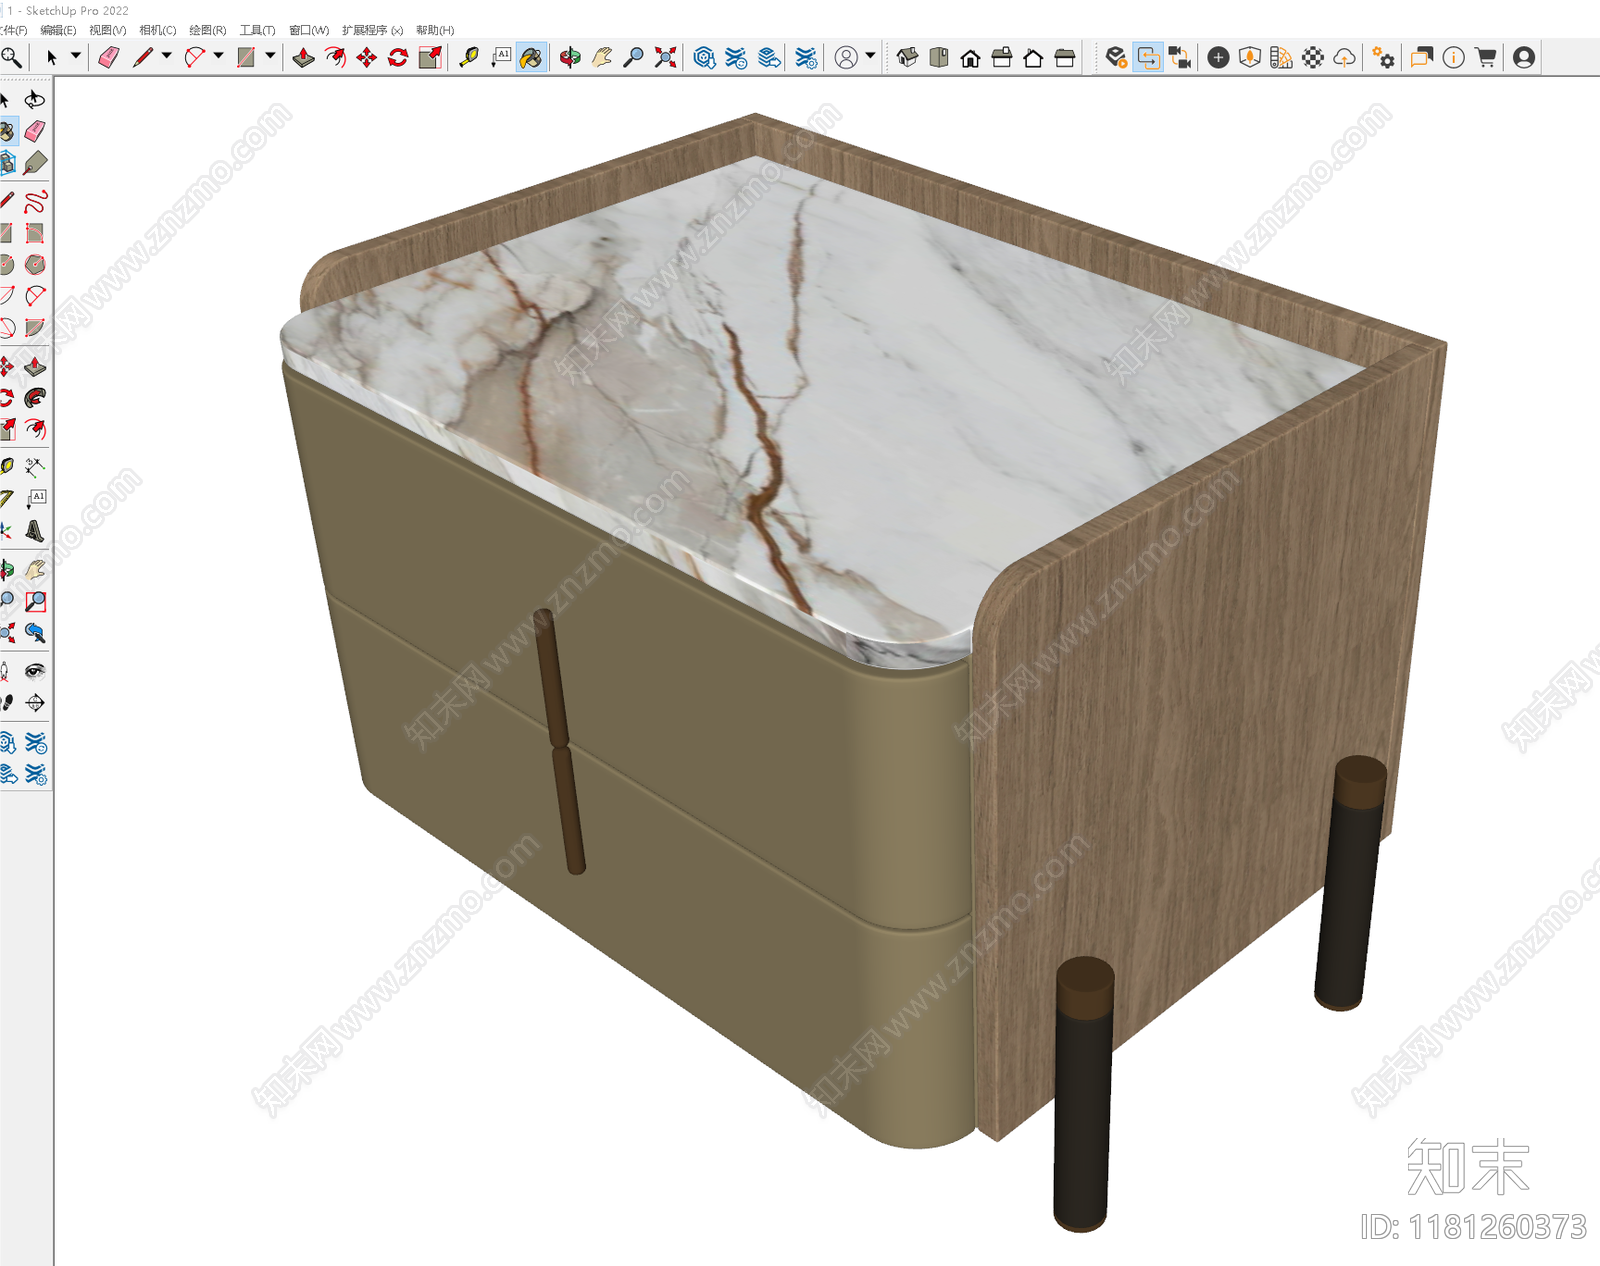1600x1266 pixels.
Task: Select the Arc tool in top toolbar
Action: (195, 58)
